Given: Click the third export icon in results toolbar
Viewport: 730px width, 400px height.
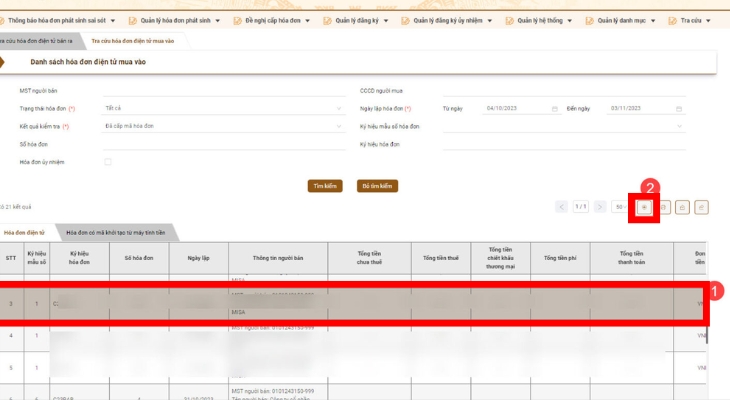Looking at the screenshot, I should (683, 207).
